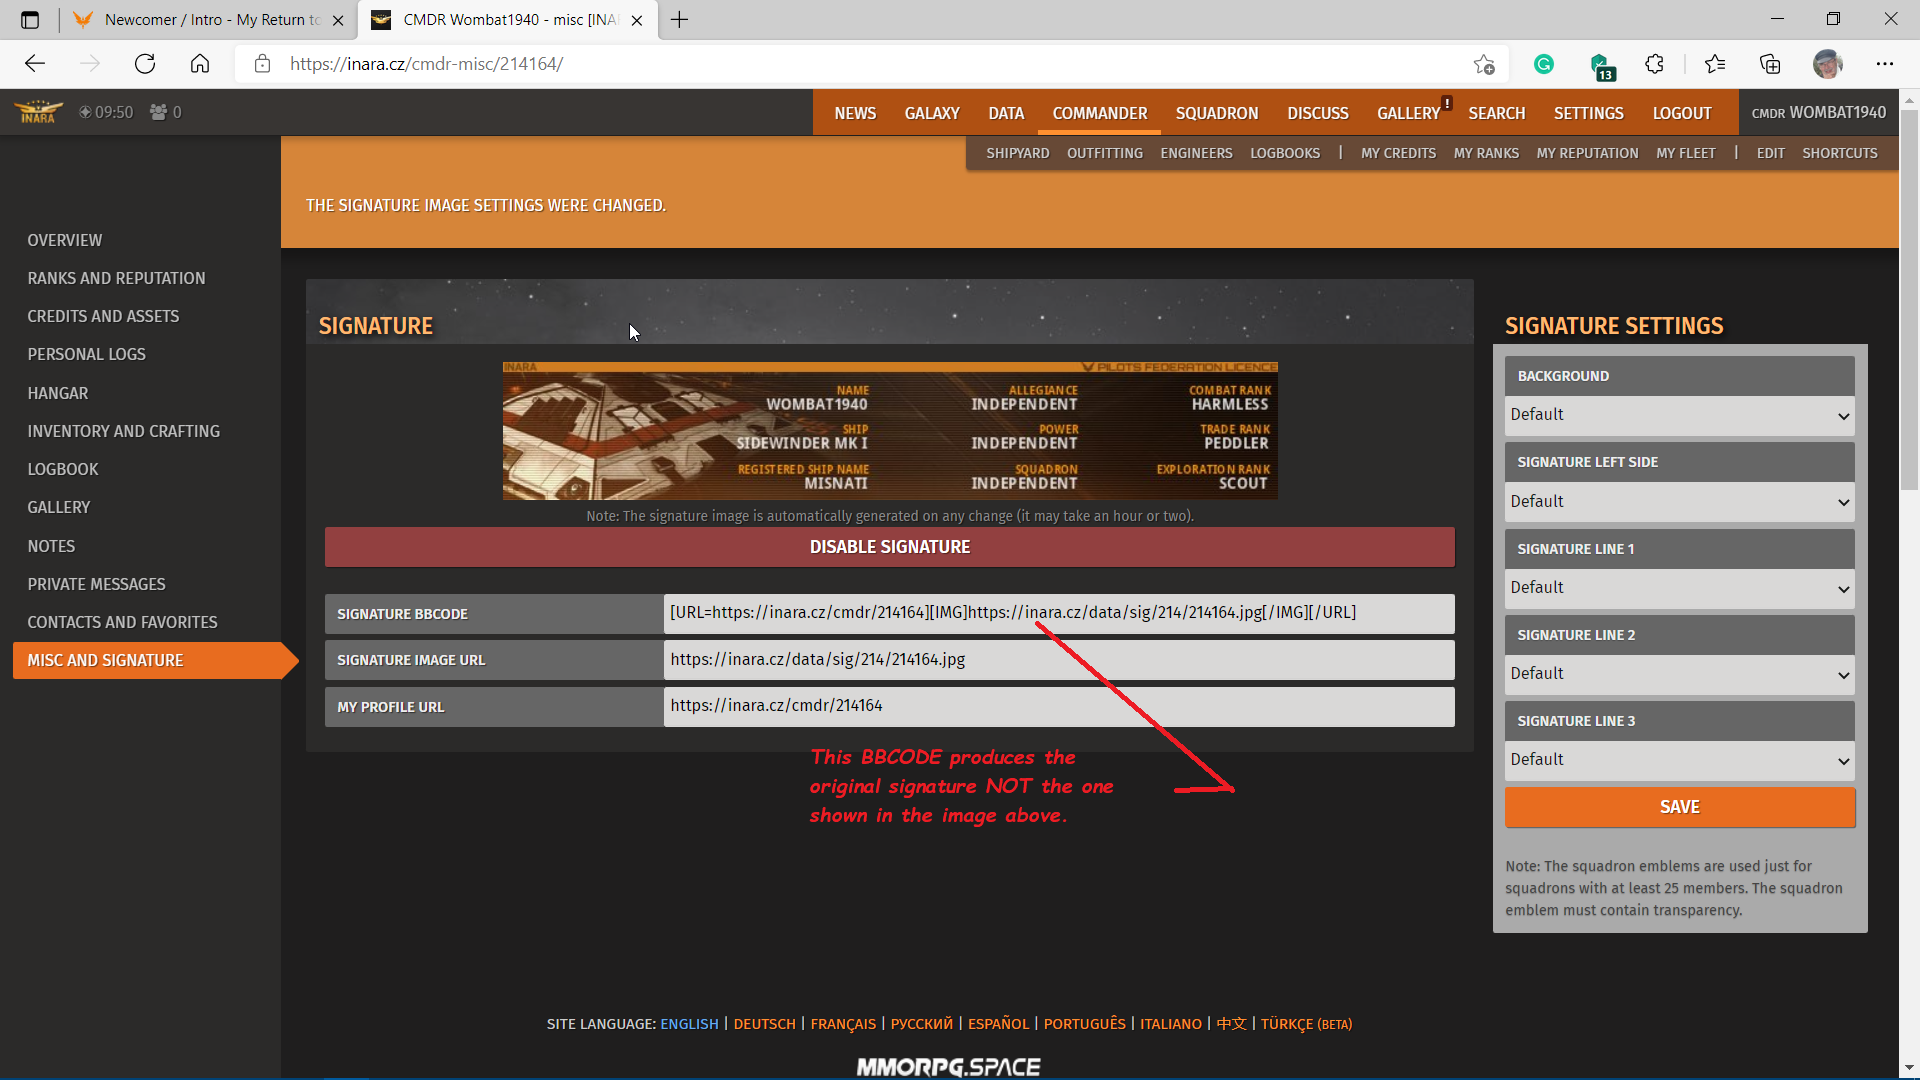This screenshot has width=1920, height=1080.
Task: Open the browser home page icon
Action: click(x=200, y=64)
